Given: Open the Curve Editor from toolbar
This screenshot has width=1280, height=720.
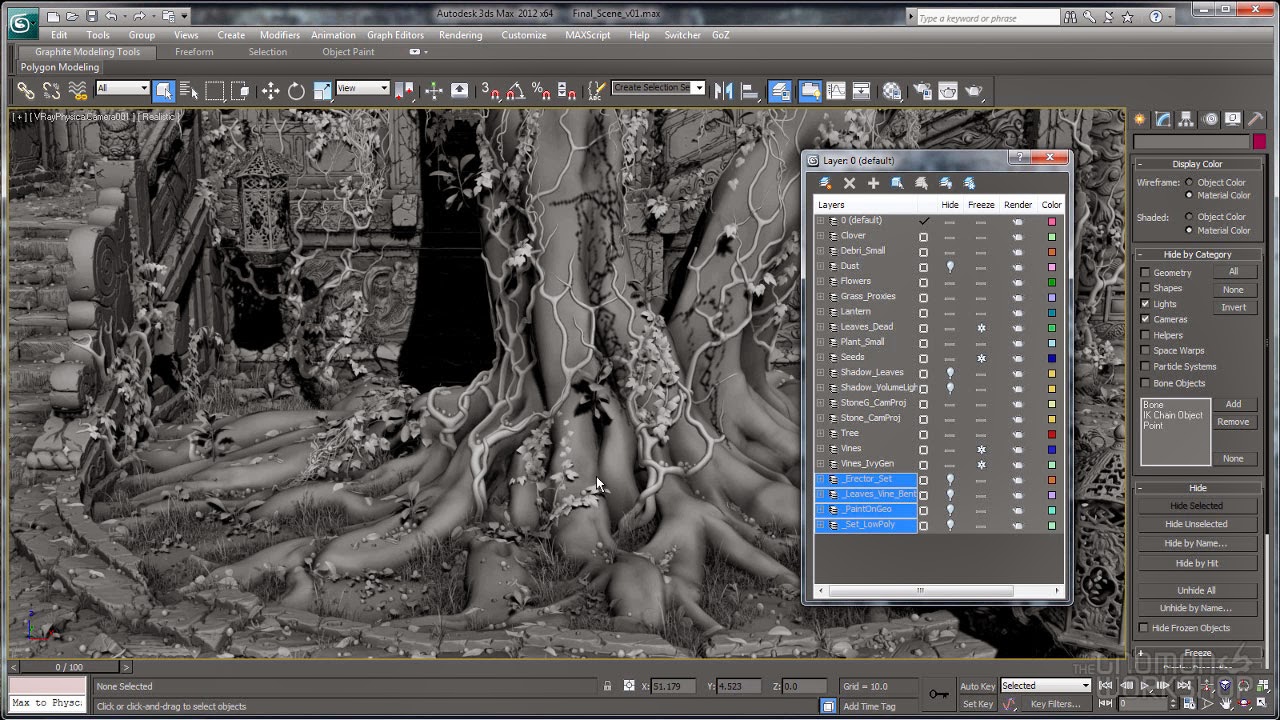Looking at the screenshot, I should (x=838, y=91).
